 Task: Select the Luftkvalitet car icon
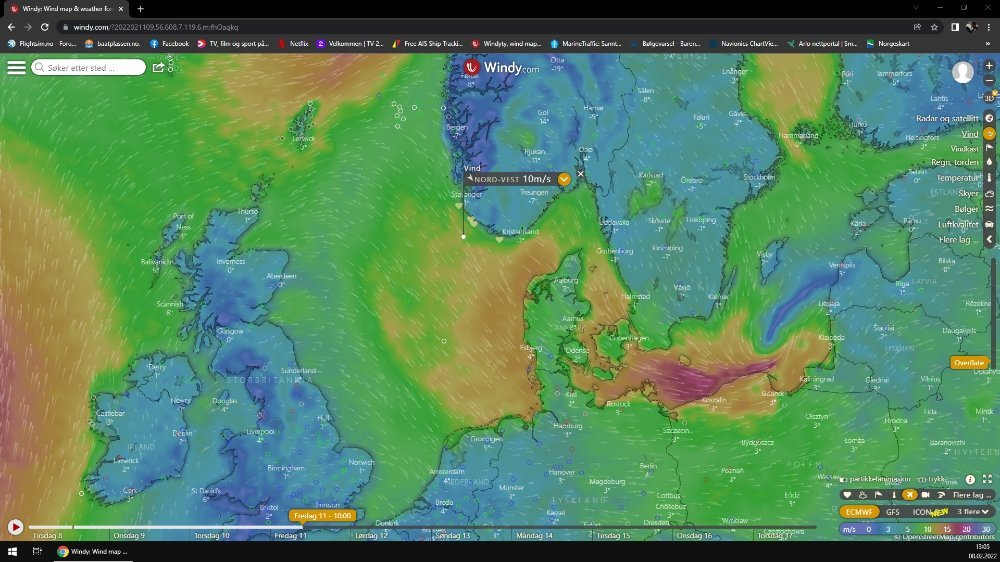(x=989, y=224)
